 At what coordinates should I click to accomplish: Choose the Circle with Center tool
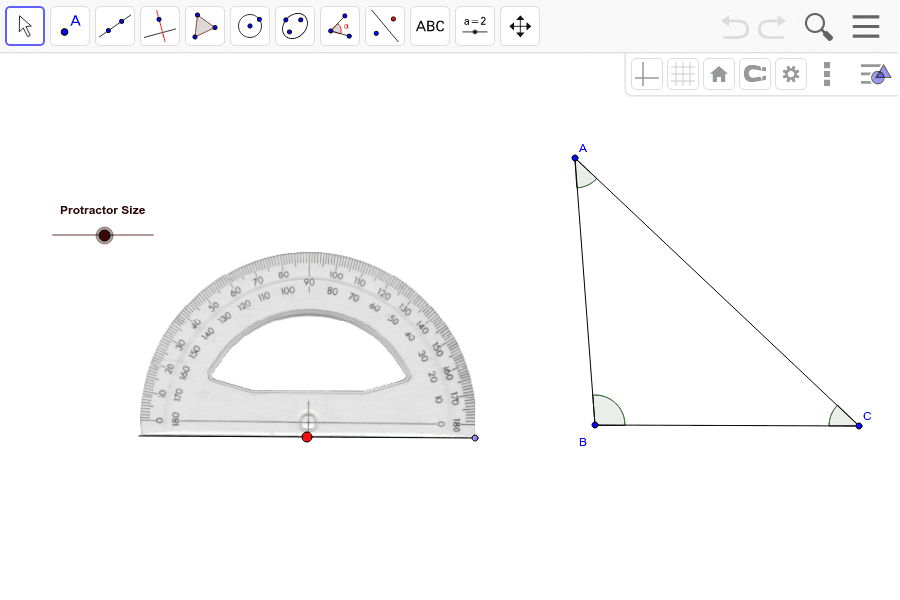pyautogui.click(x=250, y=26)
